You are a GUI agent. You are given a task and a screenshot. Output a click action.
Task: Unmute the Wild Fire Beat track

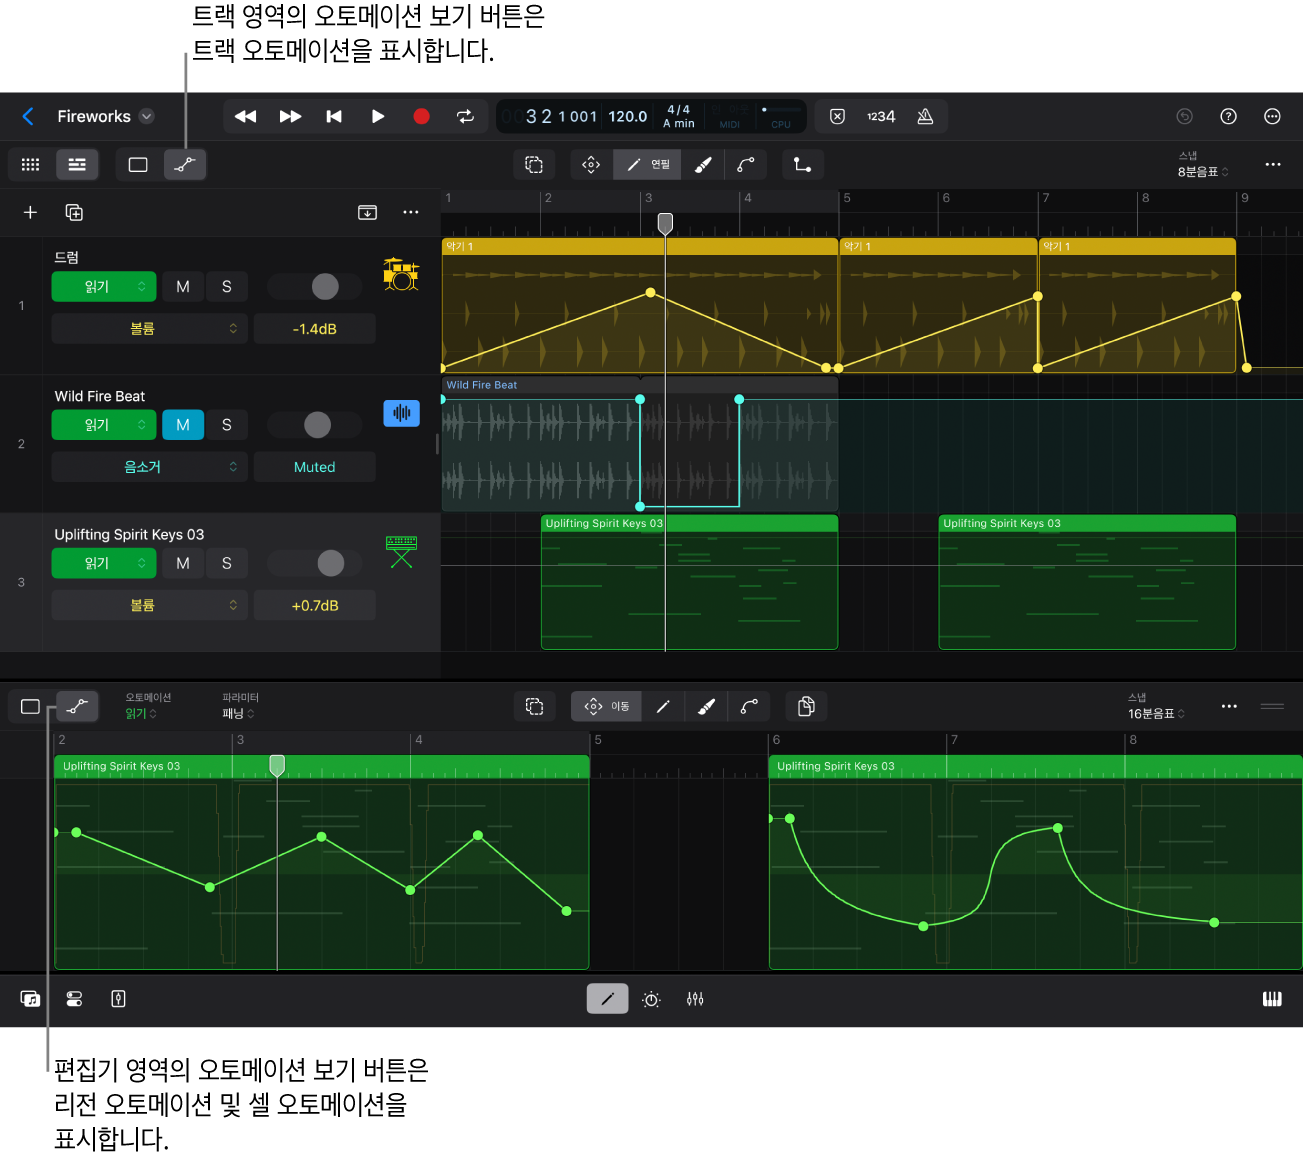coord(183,425)
